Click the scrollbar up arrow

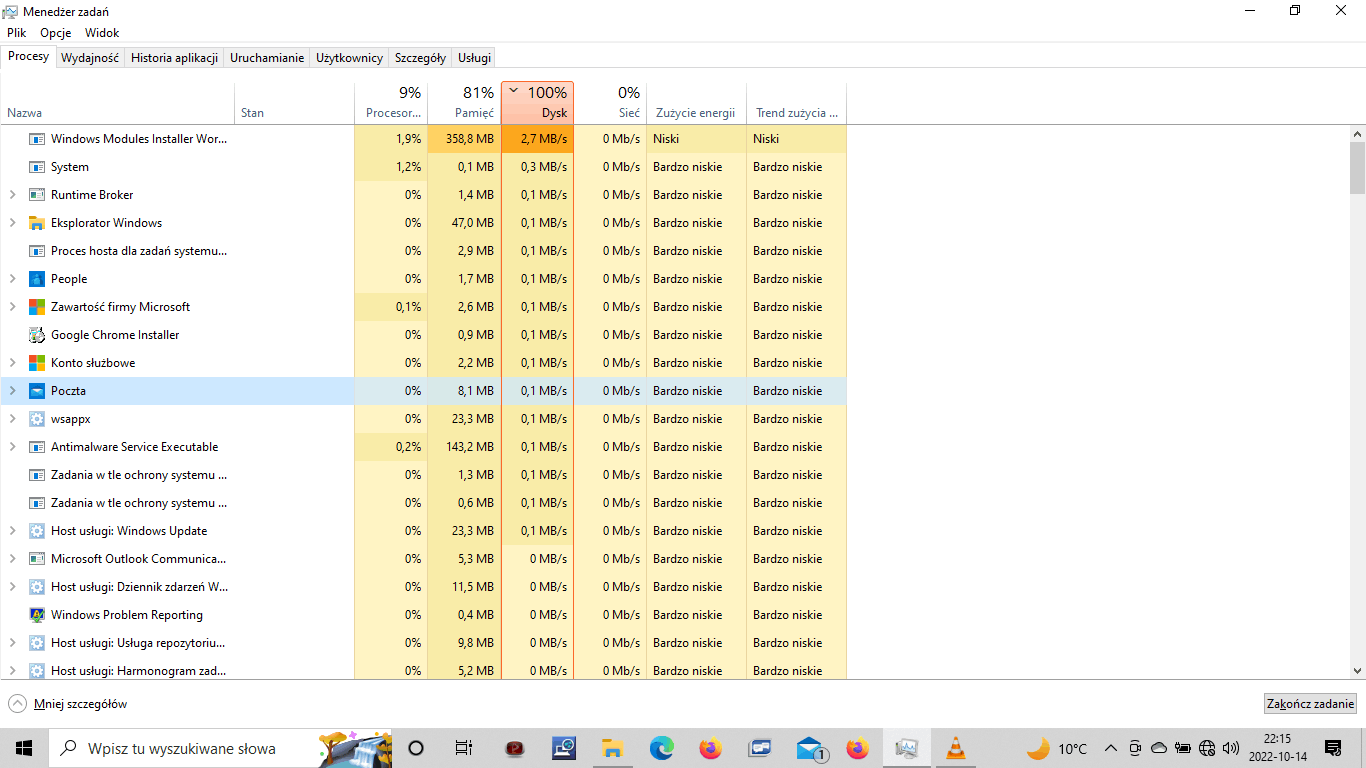click(1357, 133)
